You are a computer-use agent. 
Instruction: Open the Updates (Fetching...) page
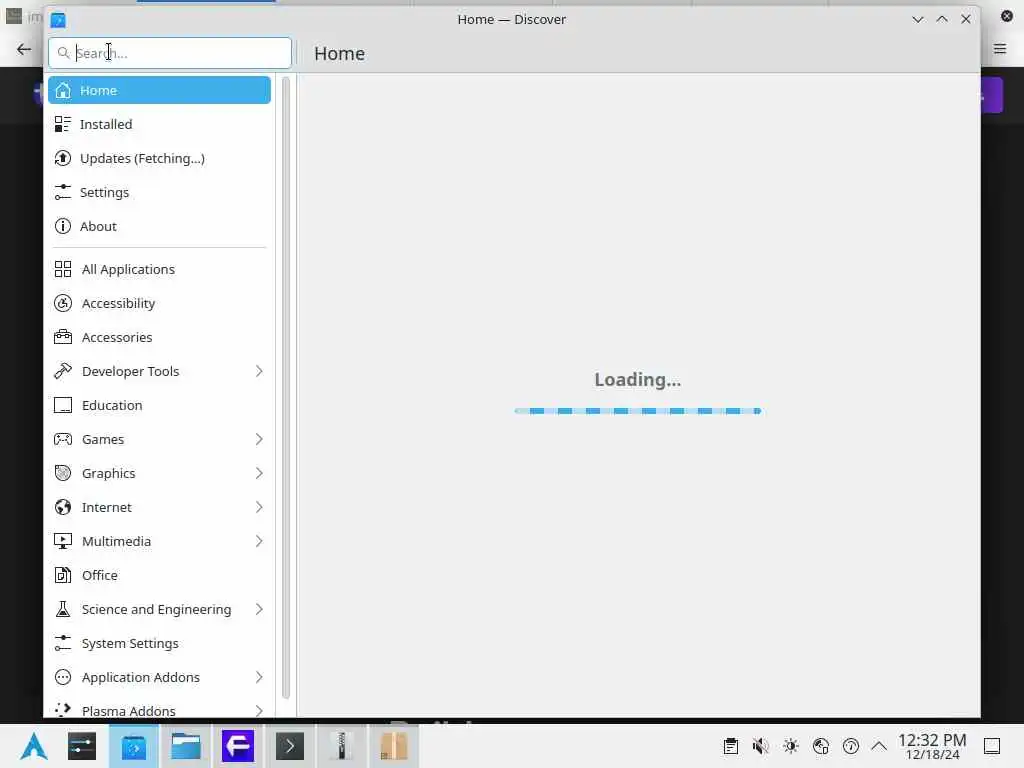coord(159,158)
